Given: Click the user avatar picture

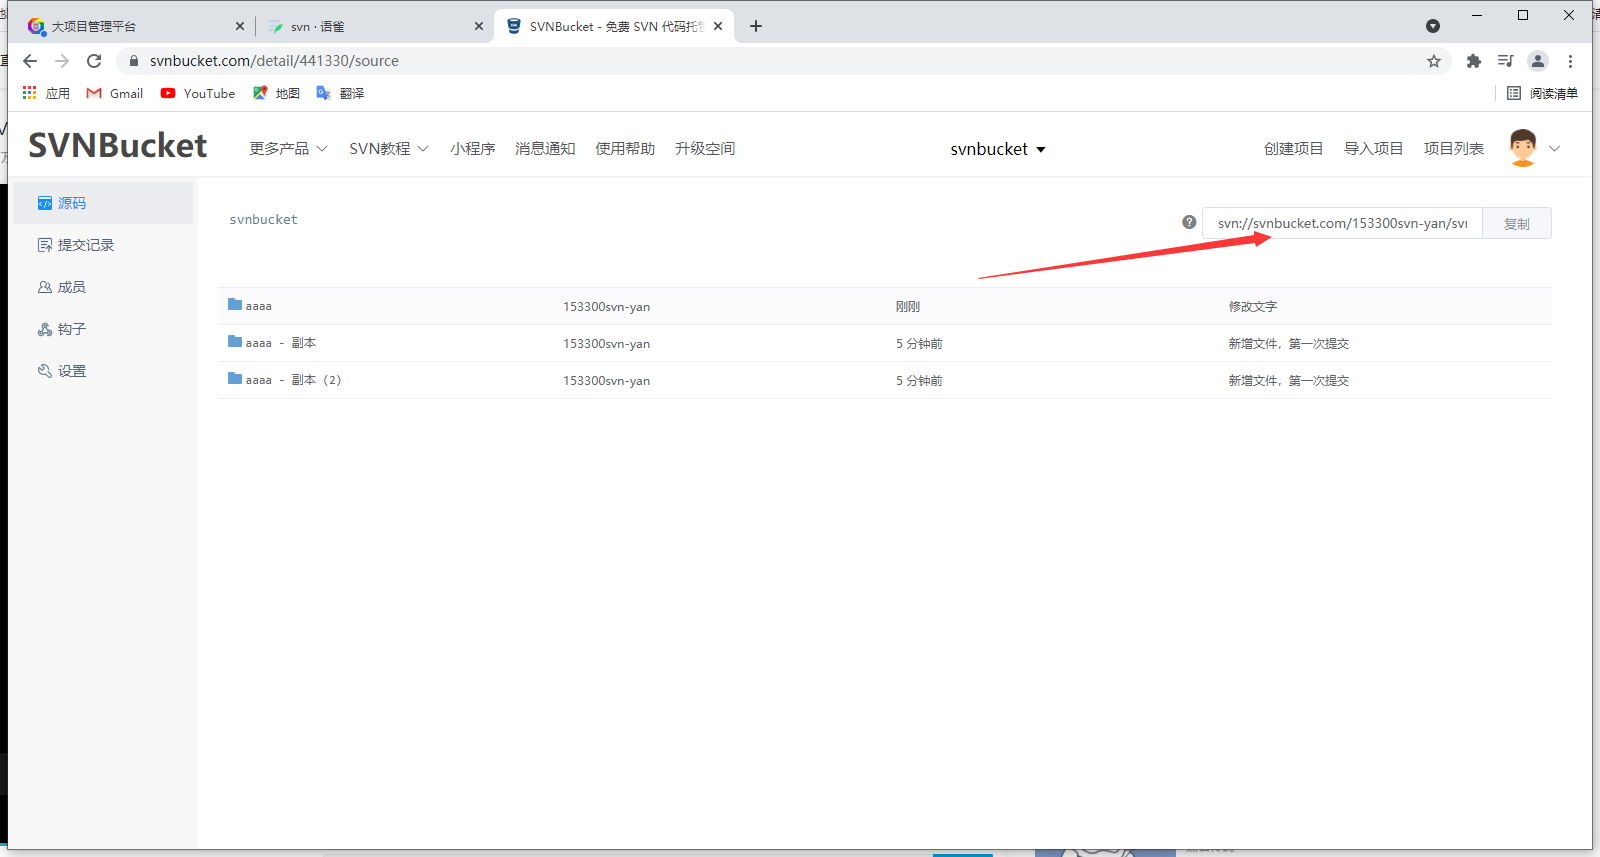Looking at the screenshot, I should click(x=1523, y=148).
